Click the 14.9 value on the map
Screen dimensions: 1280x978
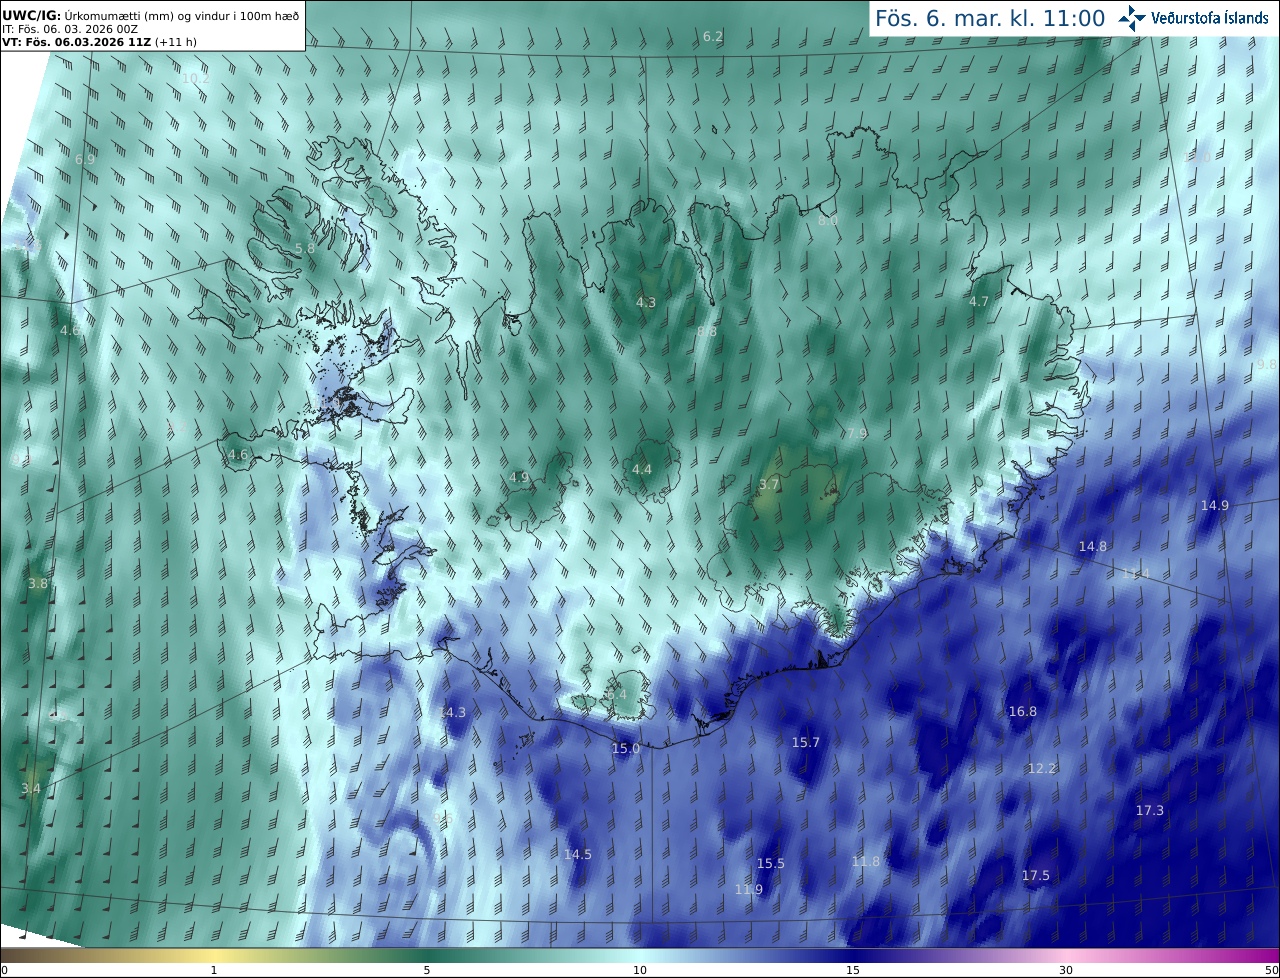tap(1215, 505)
